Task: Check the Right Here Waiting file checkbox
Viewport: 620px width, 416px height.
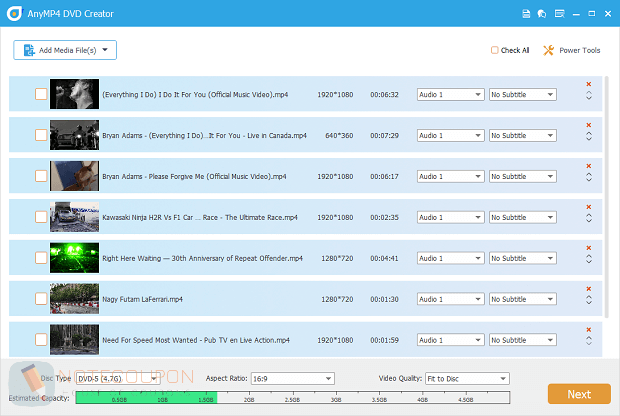Action: coord(41,258)
